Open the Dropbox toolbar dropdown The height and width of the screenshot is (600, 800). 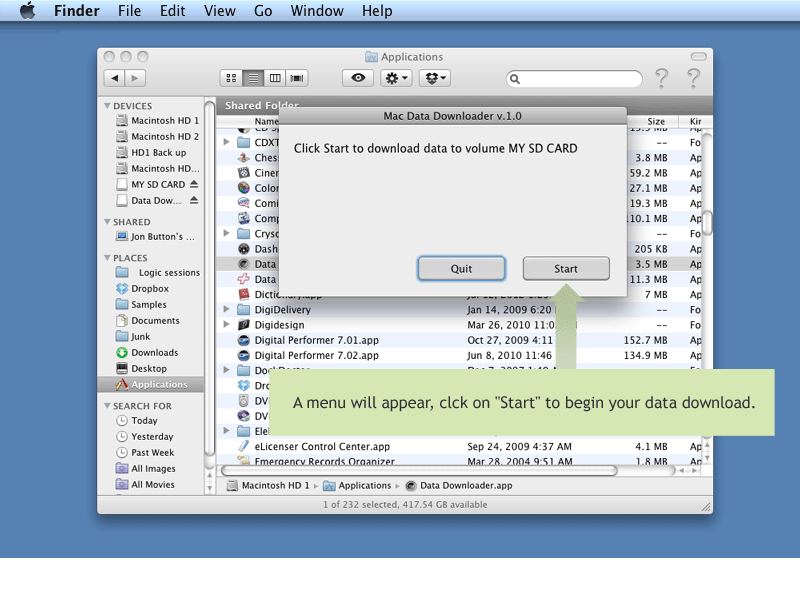(435, 78)
